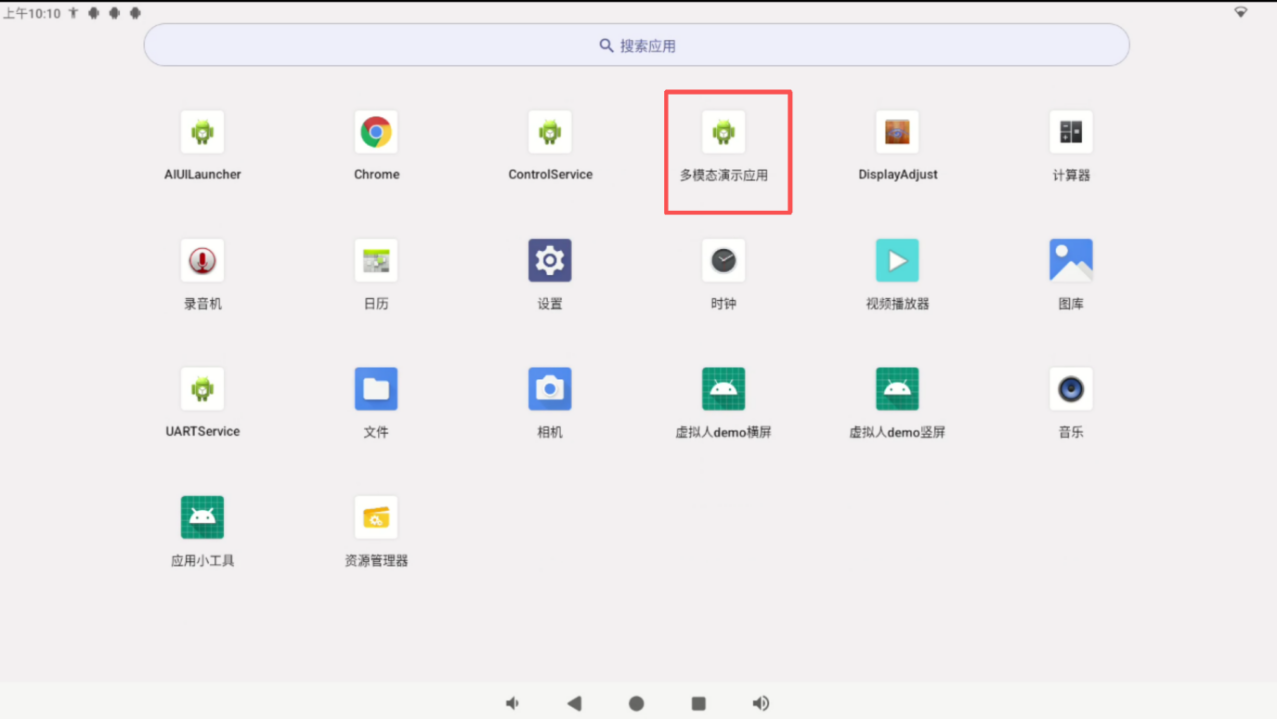This screenshot has height=719, width=1277.
Task: Open the 录音机 recorder app
Action: pyautogui.click(x=202, y=261)
